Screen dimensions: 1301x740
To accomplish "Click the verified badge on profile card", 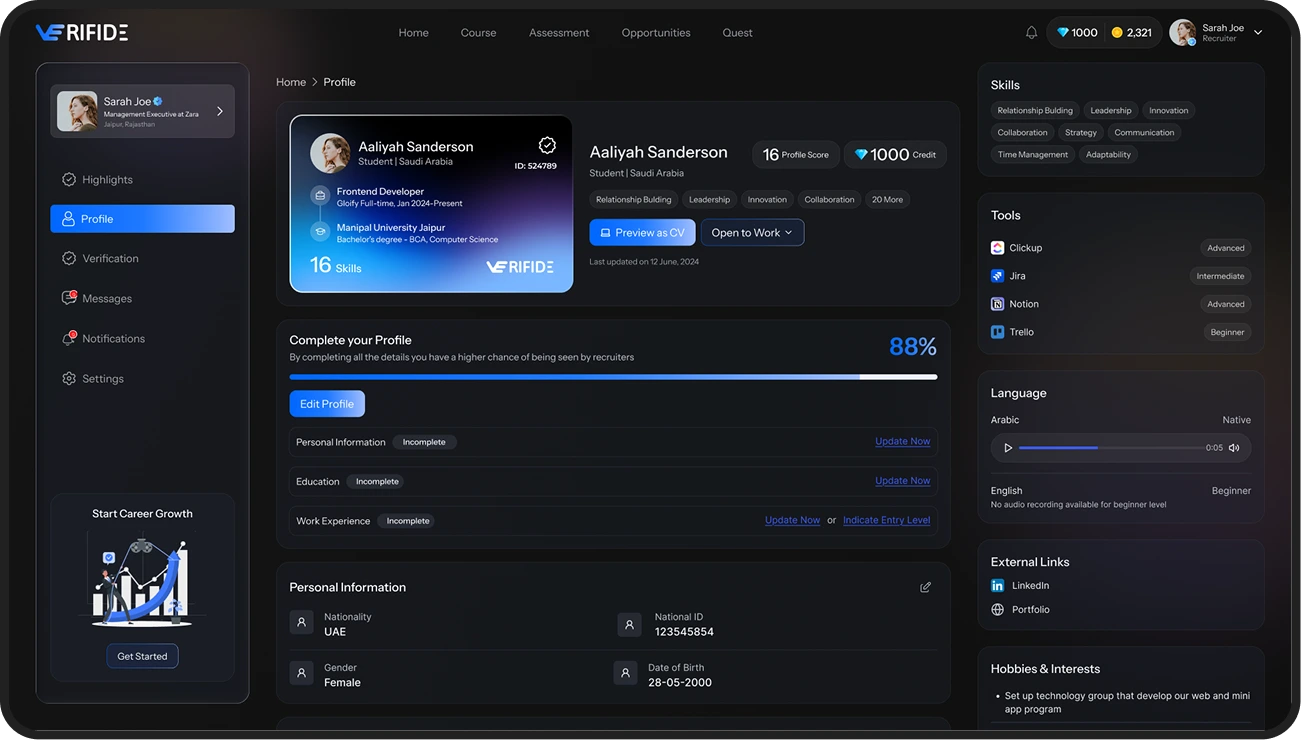I will 547,146.
